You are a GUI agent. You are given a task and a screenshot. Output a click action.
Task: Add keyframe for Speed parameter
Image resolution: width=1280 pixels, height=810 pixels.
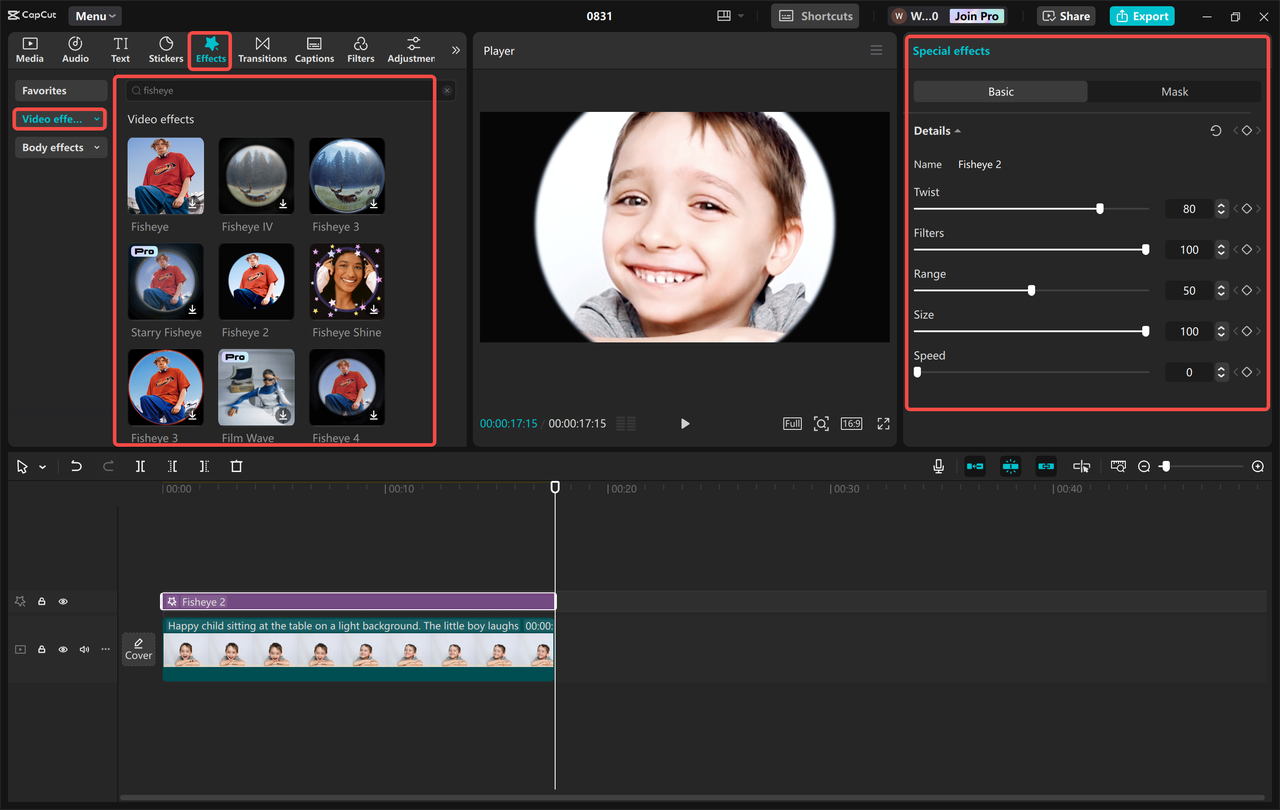(1247, 372)
